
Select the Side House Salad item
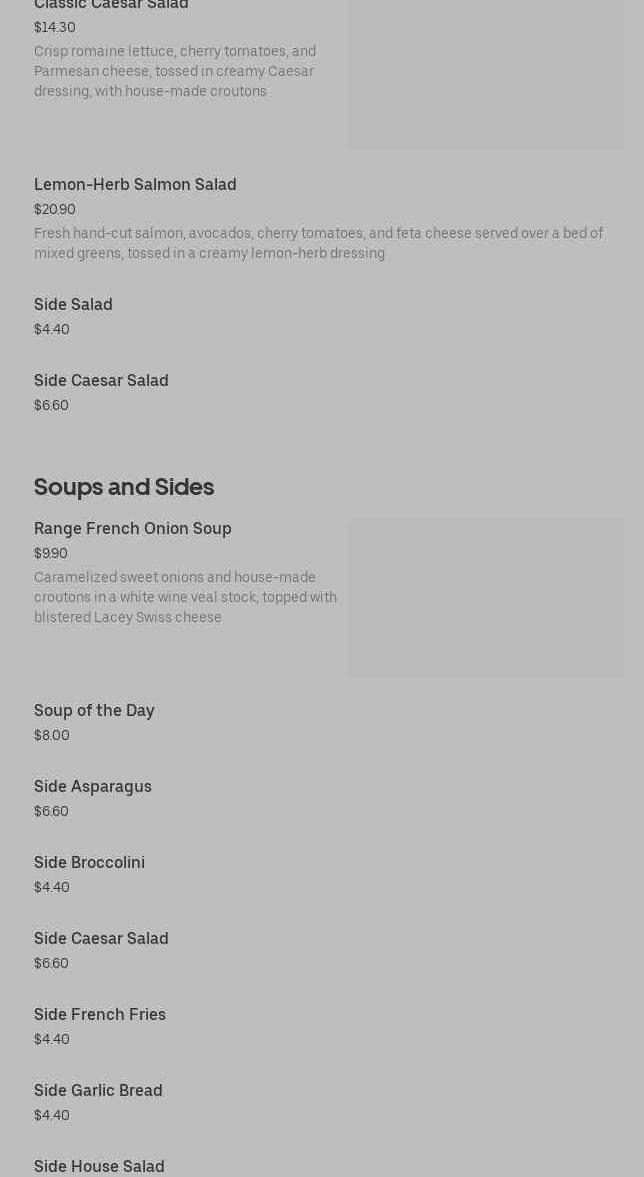(x=99, y=1167)
